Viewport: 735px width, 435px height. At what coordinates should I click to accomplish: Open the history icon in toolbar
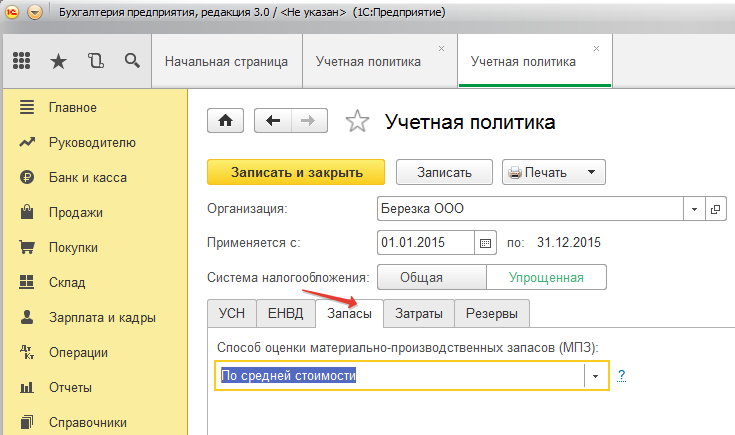[95, 61]
